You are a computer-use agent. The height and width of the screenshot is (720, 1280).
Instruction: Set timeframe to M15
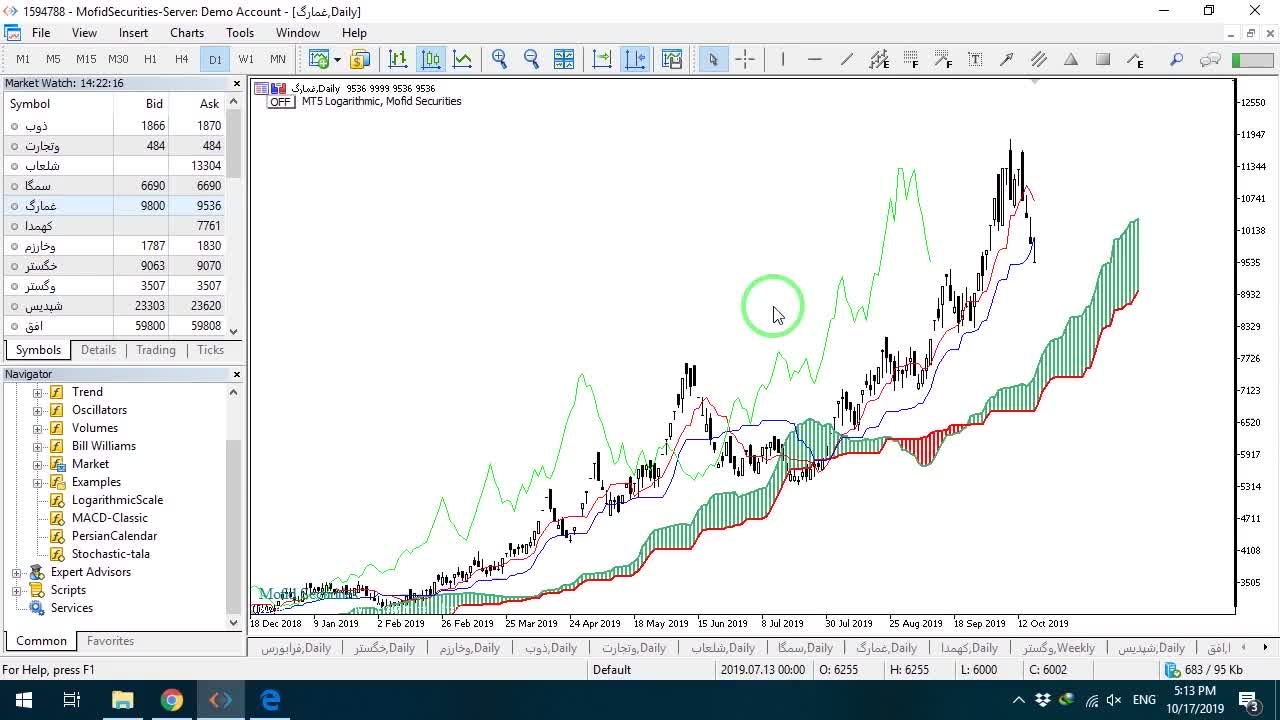click(86, 60)
